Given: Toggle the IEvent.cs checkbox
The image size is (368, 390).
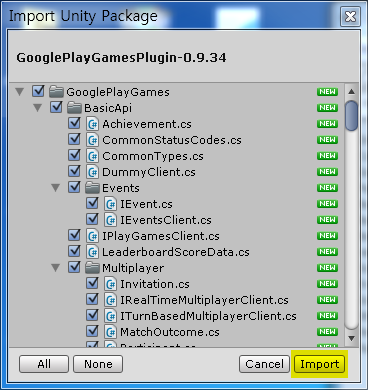Looking at the screenshot, I should pos(92,203).
